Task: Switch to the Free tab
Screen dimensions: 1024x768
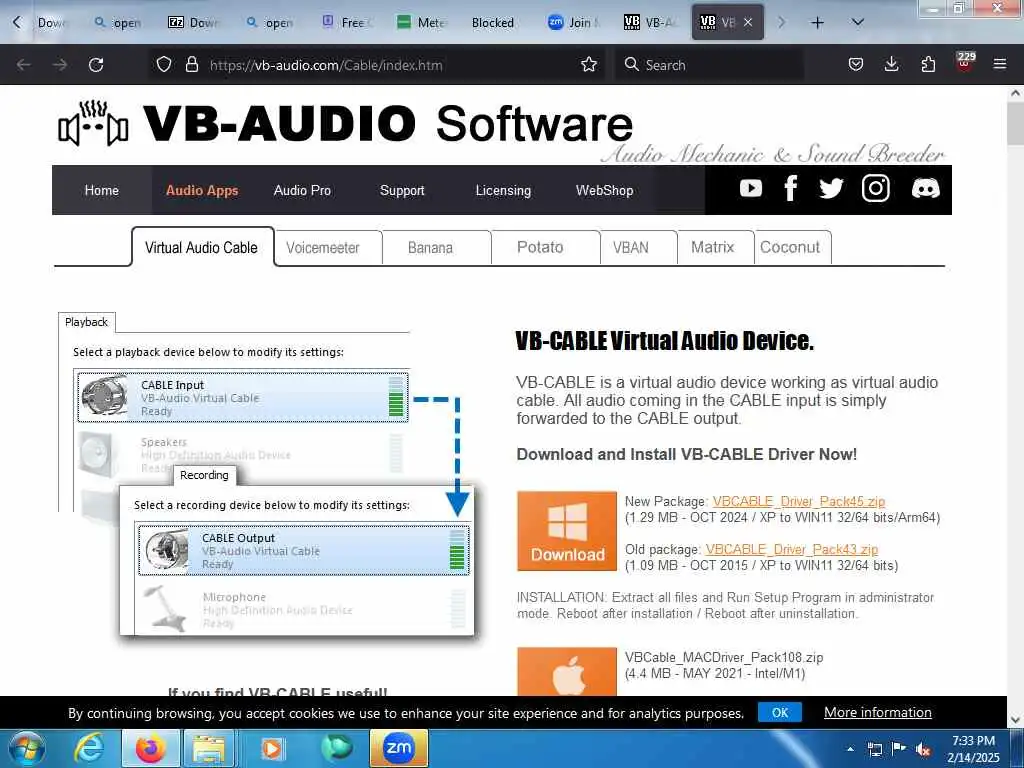Action: 347,23
